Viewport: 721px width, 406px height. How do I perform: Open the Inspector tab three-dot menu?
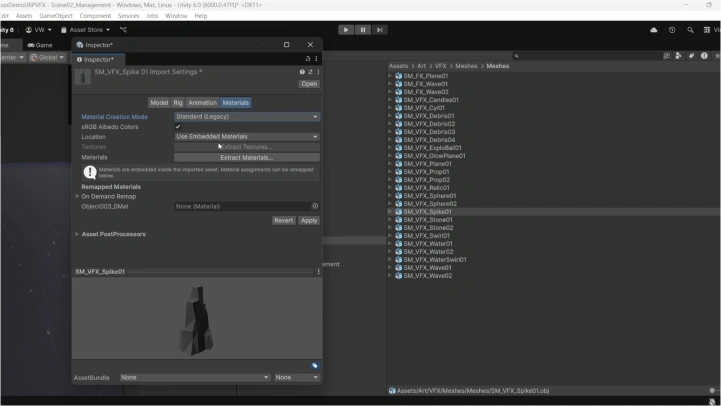316,59
